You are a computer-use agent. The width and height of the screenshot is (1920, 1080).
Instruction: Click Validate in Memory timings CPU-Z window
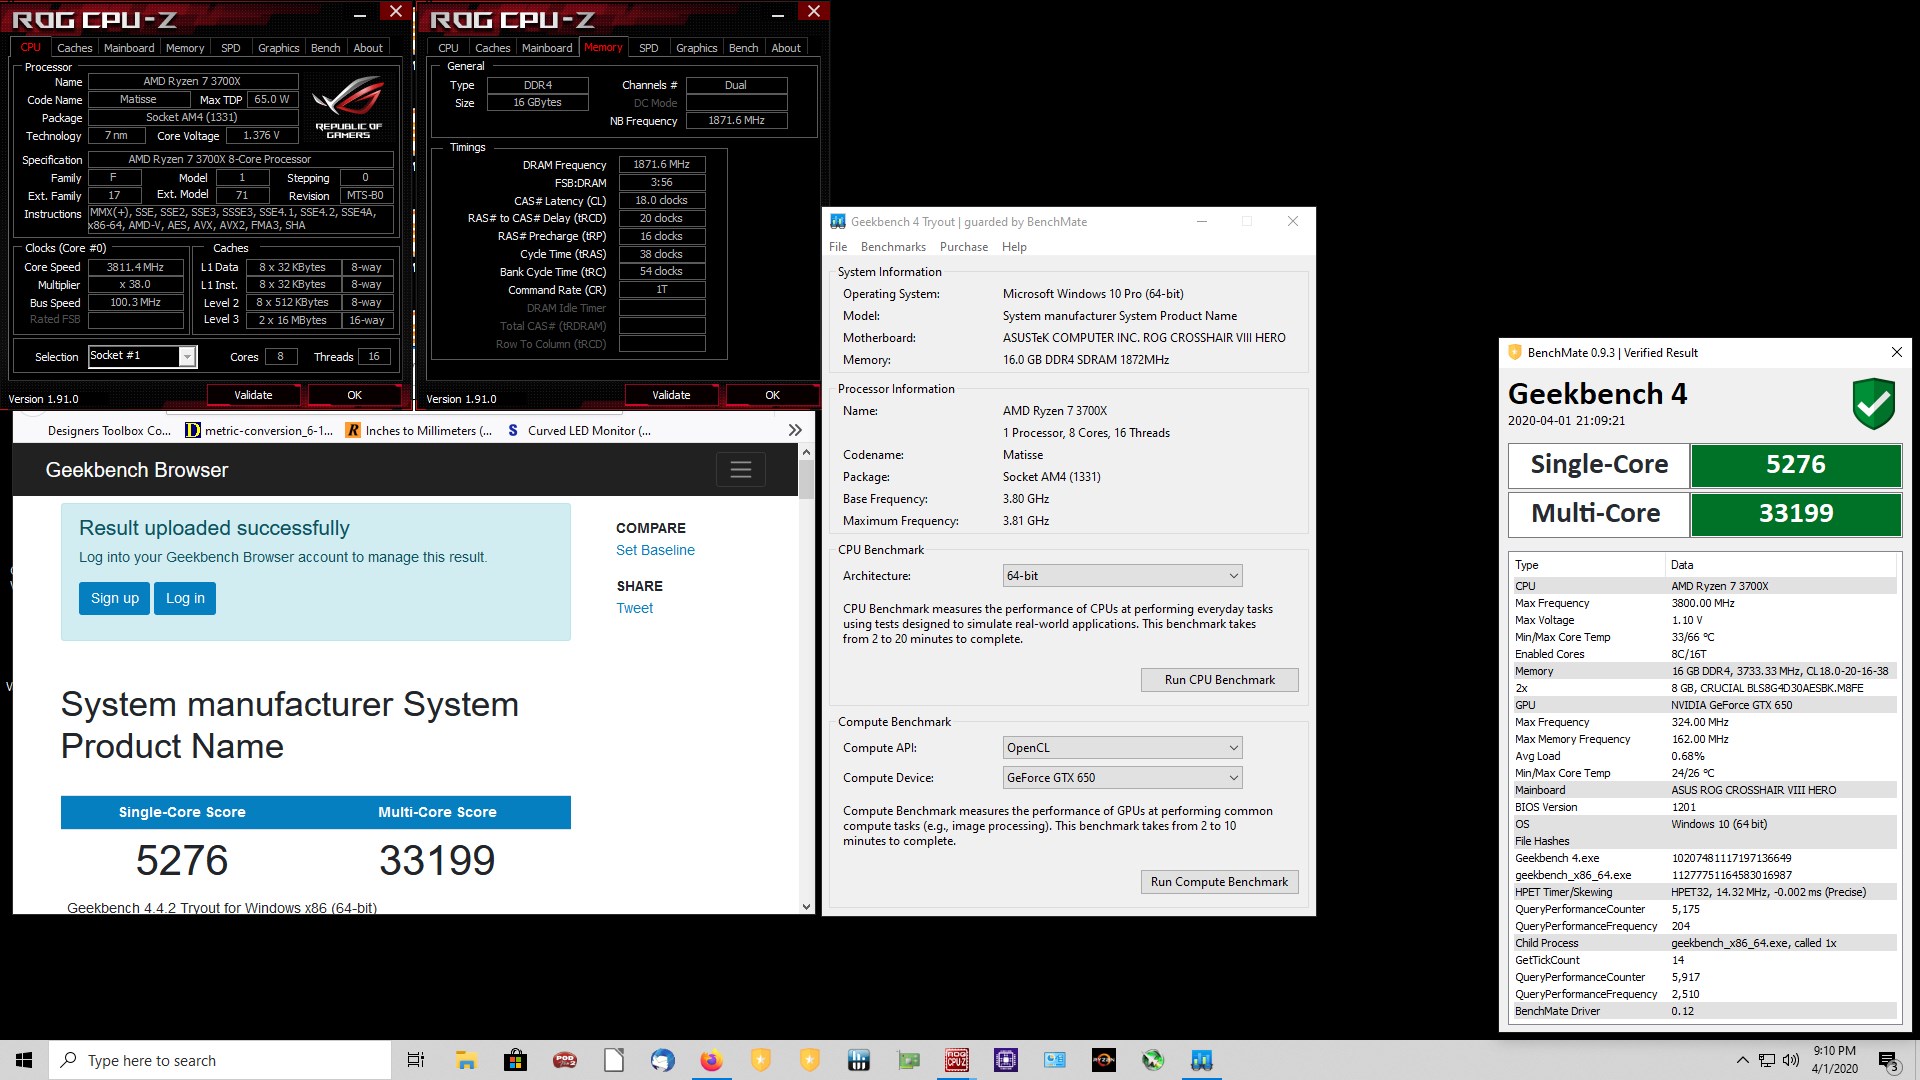pyautogui.click(x=671, y=395)
